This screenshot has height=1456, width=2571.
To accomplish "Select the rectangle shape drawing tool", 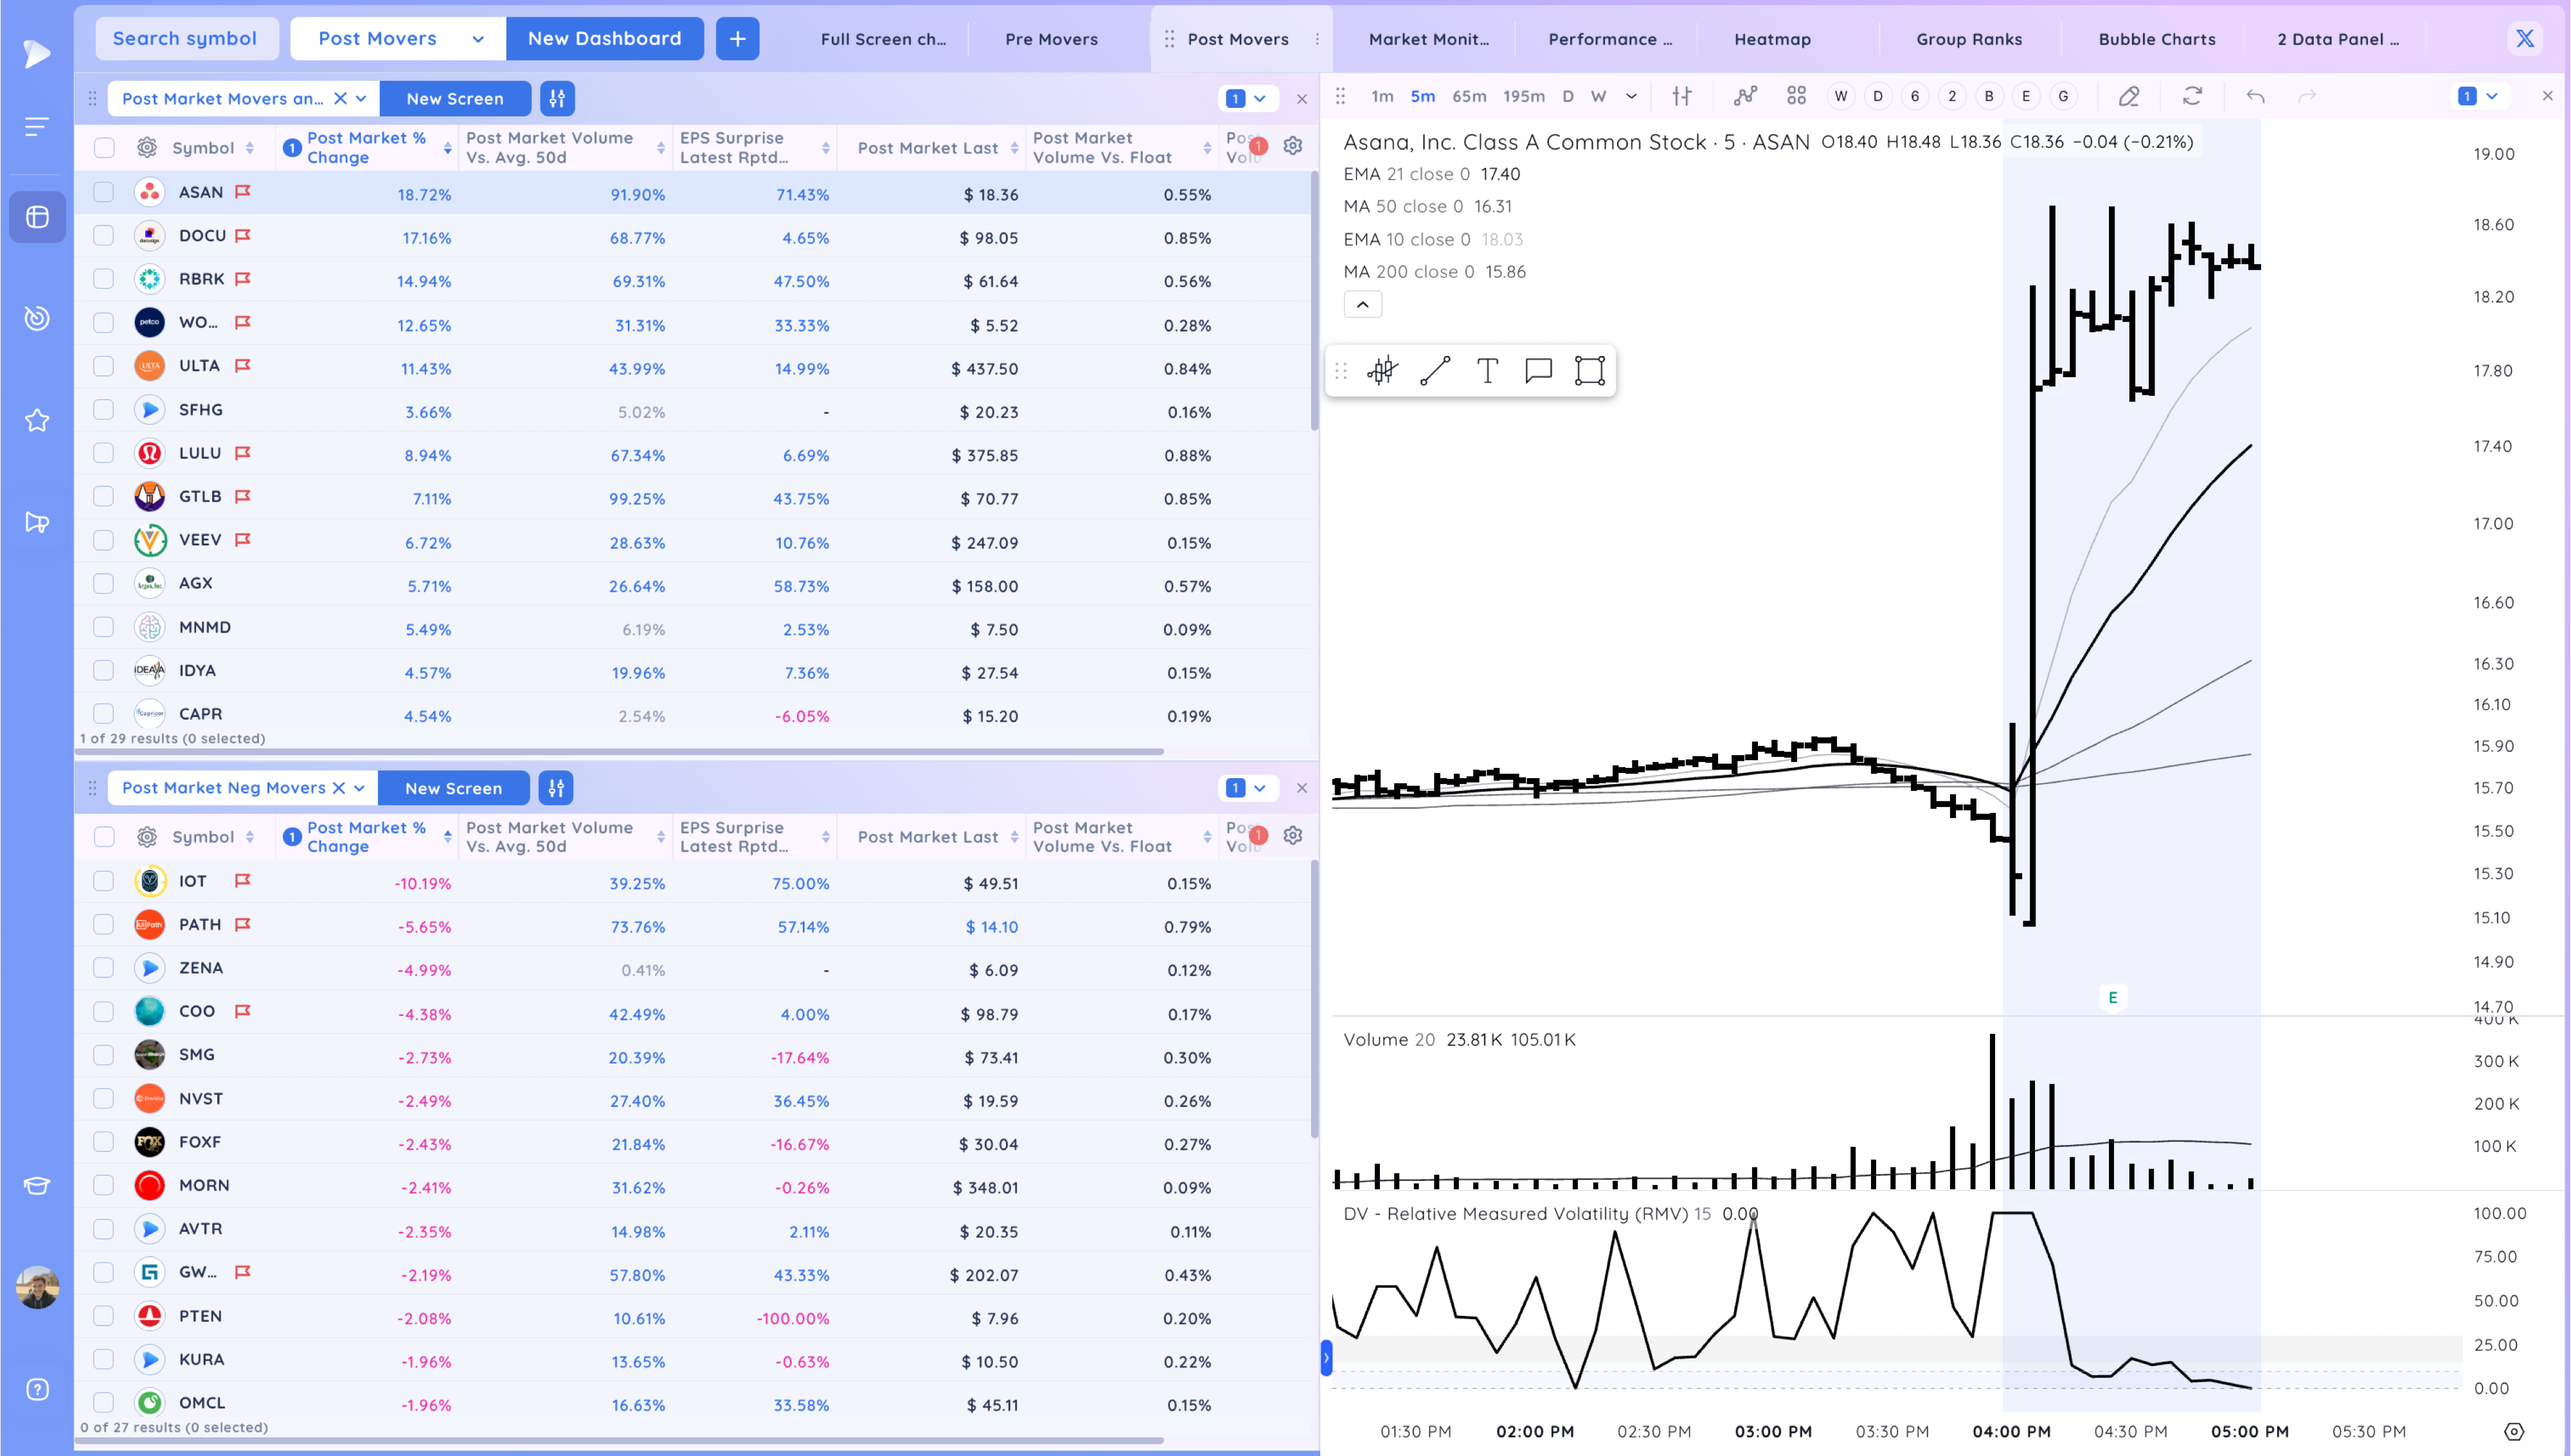I will click(x=1589, y=371).
